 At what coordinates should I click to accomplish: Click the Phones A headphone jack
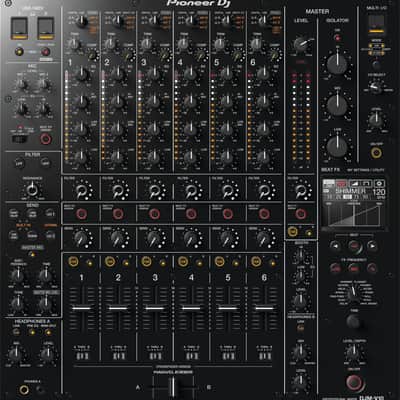click(x=24, y=389)
